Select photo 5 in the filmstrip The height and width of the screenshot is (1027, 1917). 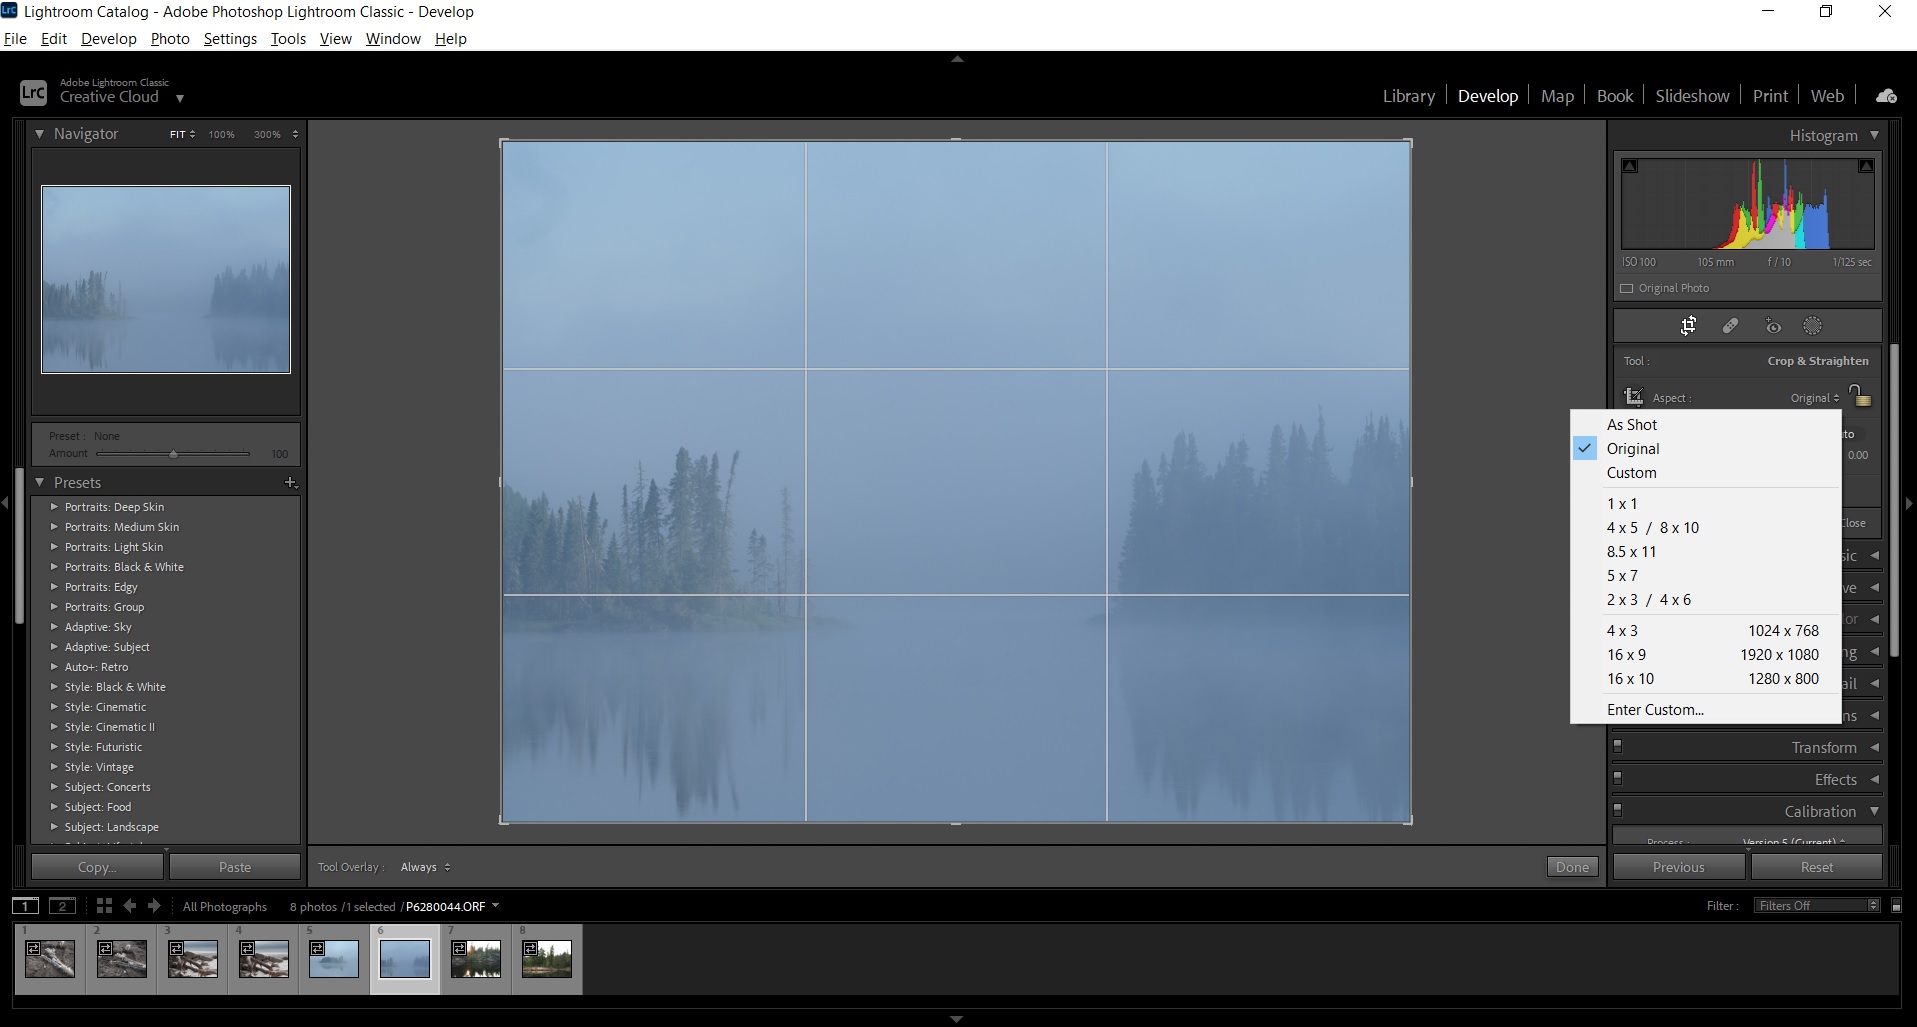pyautogui.click(x=333, y=958)
